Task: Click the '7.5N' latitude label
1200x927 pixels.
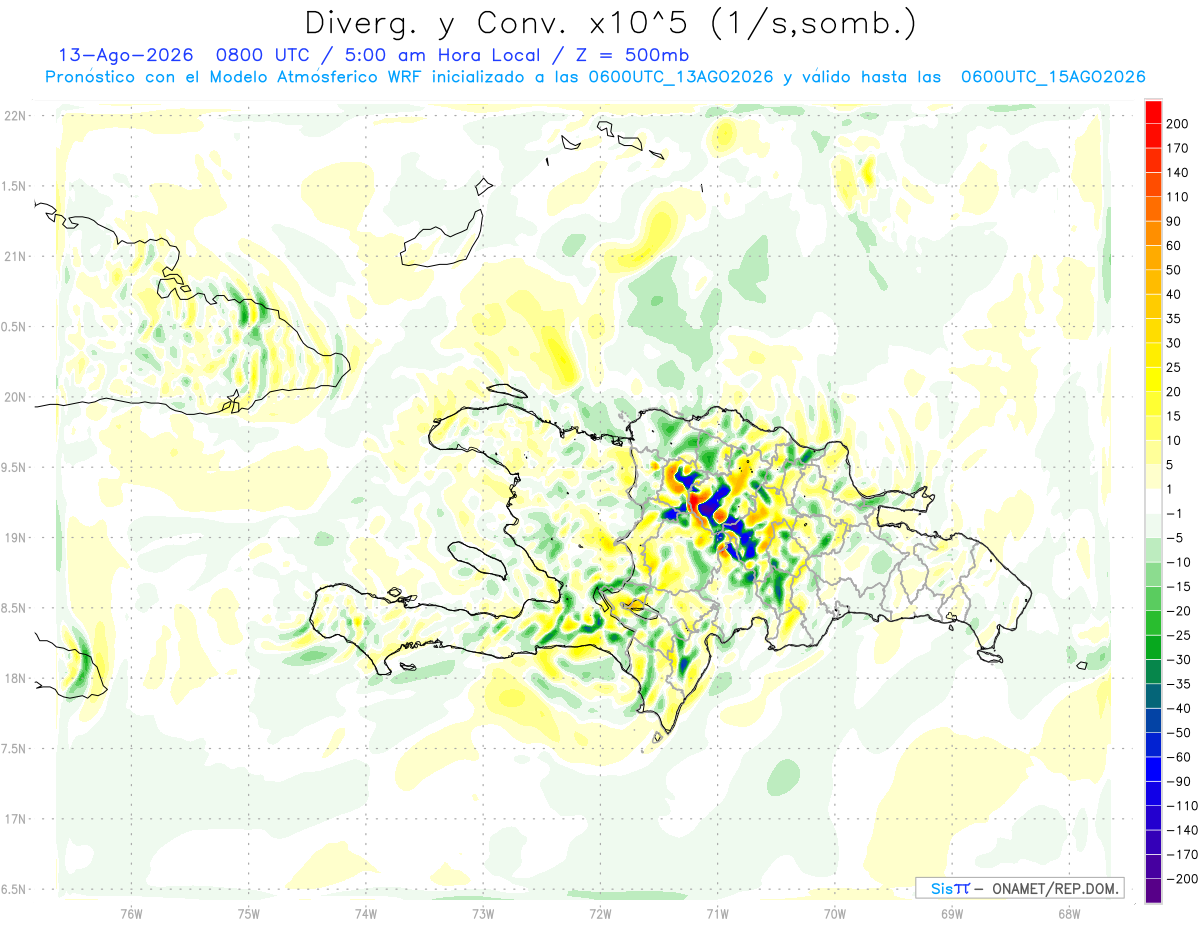Action: (x=15, y=749)
